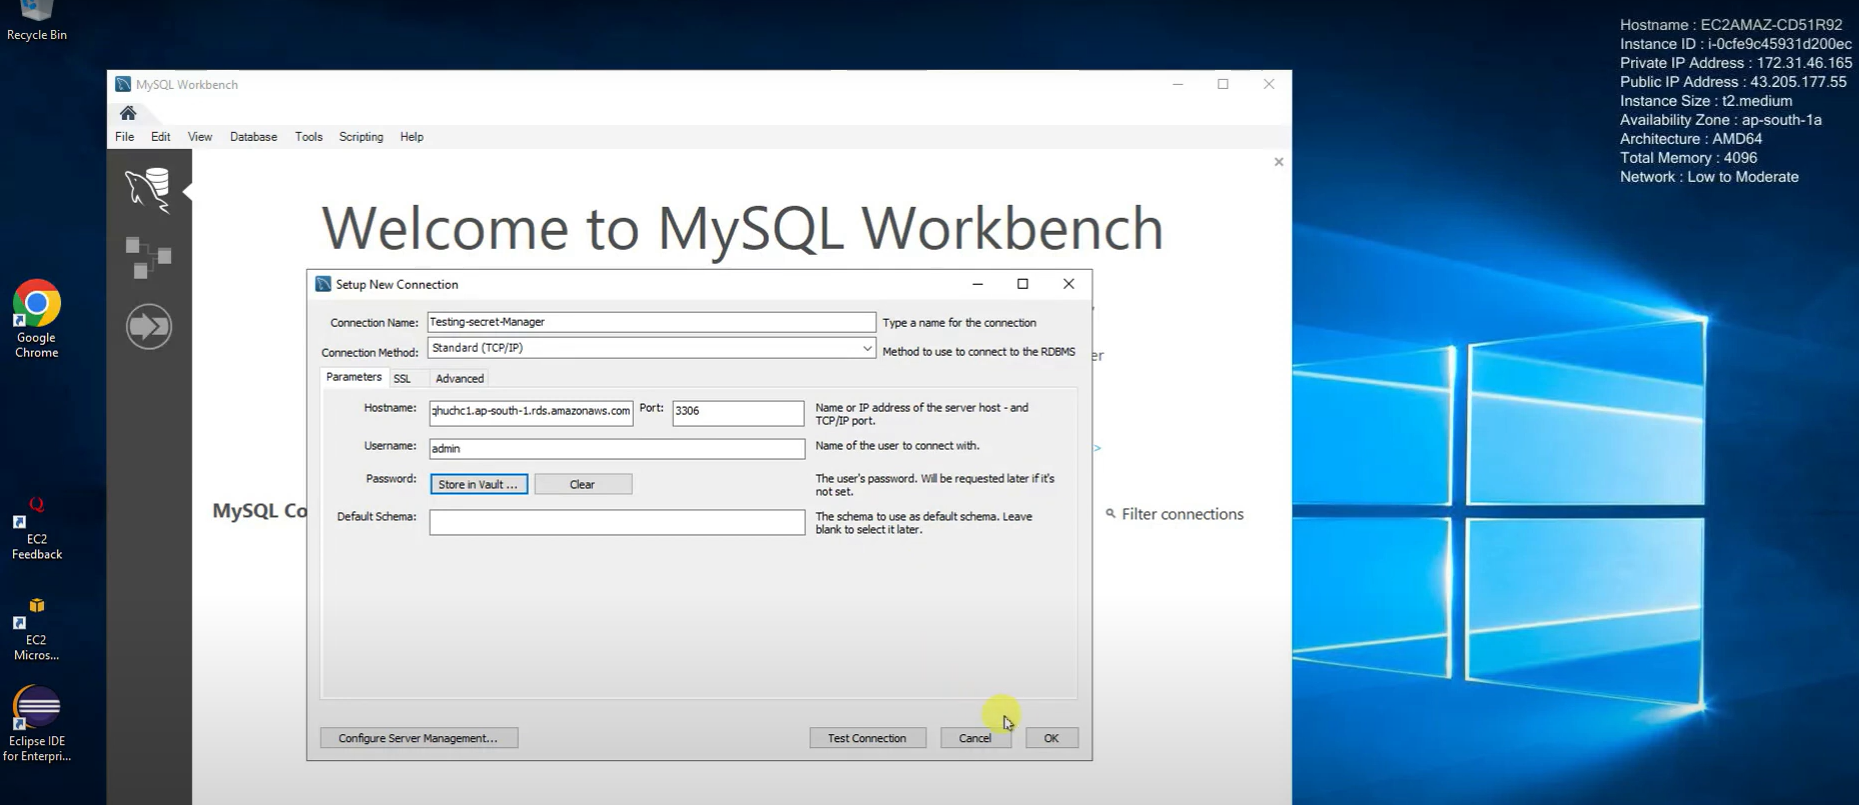Expand the Connection Method dropdown
Image resolution: width=1859 pixels, height=805 pixels.
tap(866, 348)
